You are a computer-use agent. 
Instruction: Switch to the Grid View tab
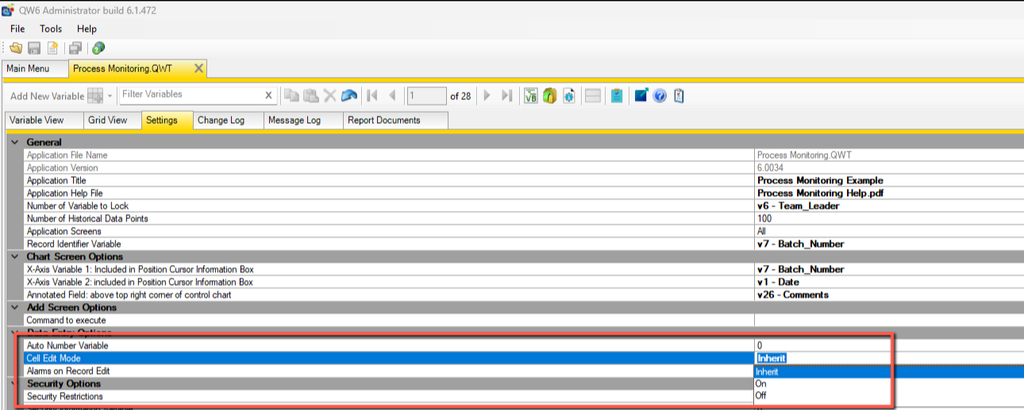112,120
